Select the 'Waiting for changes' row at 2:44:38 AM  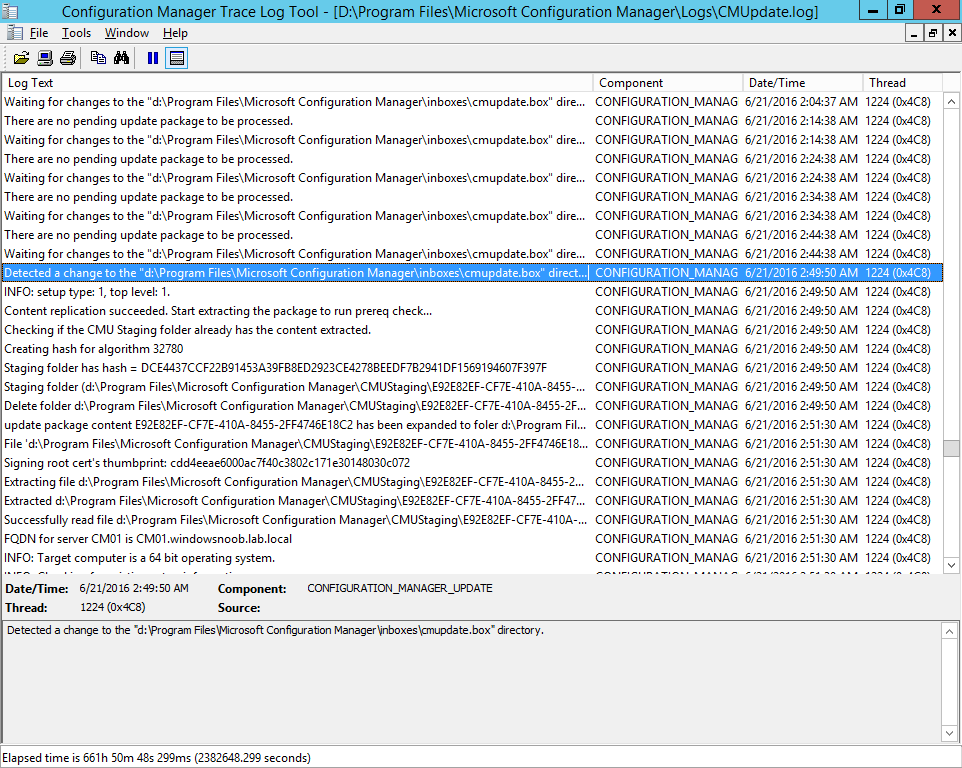coord(472,254)
